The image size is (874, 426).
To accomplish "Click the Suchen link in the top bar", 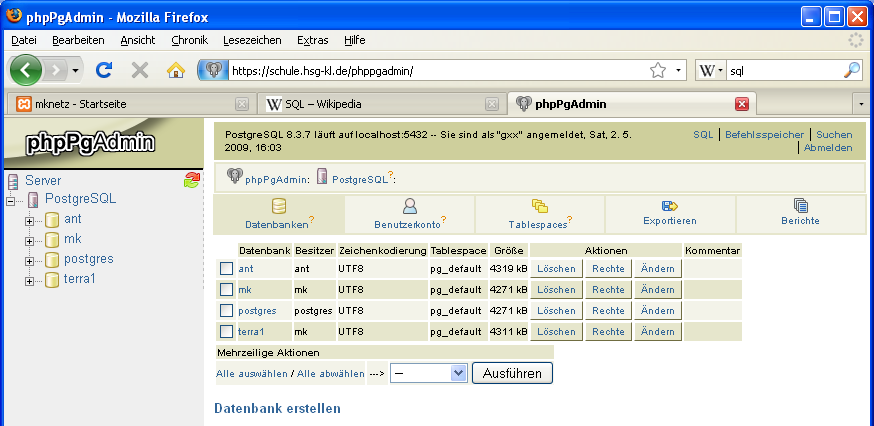I will (x=834, y=134).
